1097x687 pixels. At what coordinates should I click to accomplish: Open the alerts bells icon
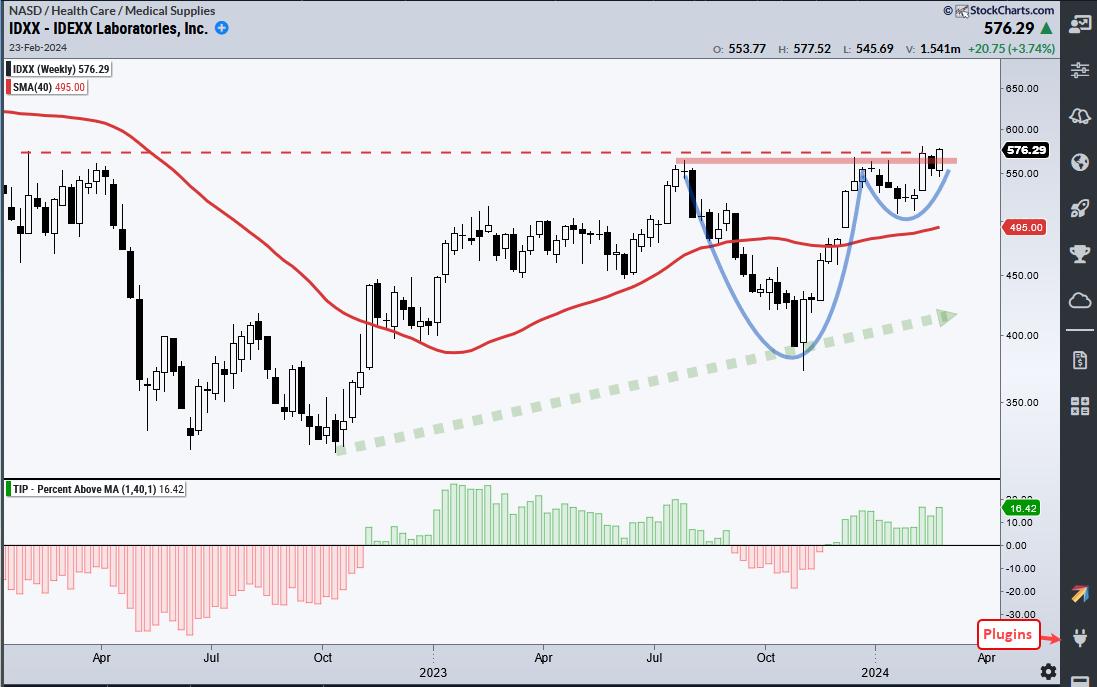[1079, 115]
